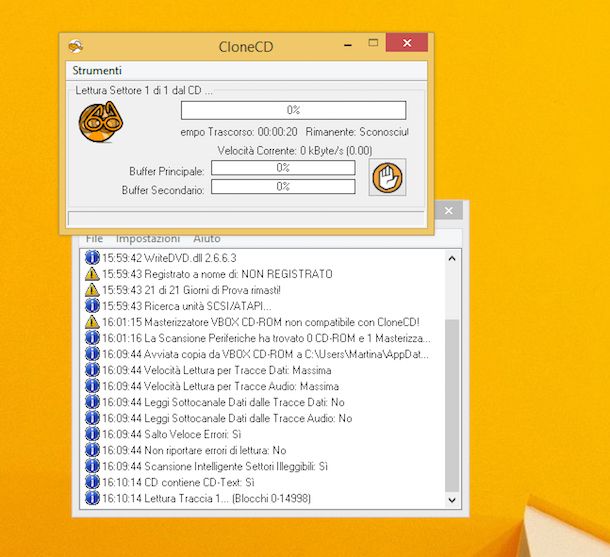Viewport: 610px width, 557px height.
Task: Select log text 'Non riportare errori di lettura: No'
Action: click(x=216, y=450)
